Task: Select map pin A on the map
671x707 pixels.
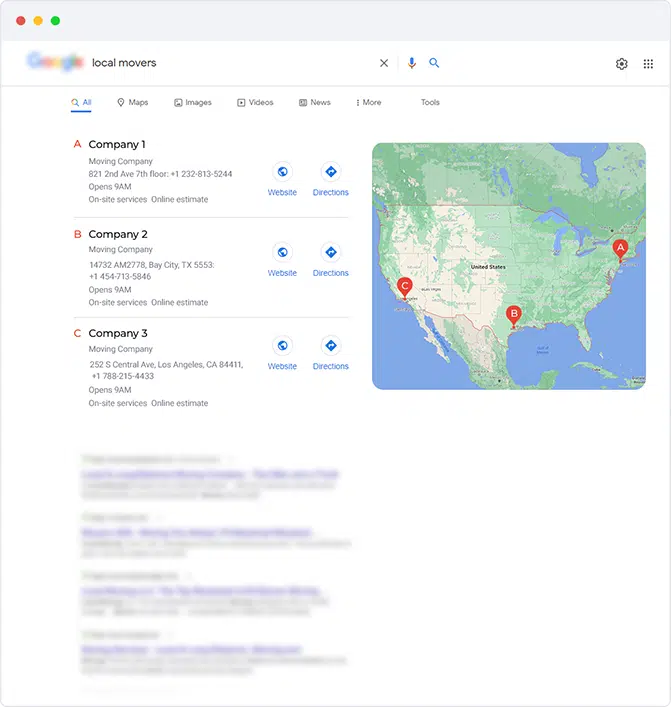Action: point(619,249)
